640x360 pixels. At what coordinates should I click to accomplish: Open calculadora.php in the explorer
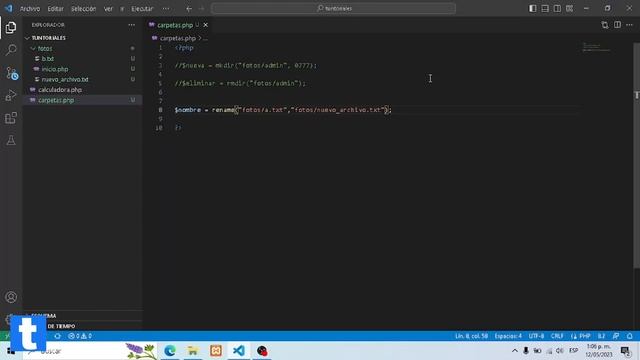[60, 90]
